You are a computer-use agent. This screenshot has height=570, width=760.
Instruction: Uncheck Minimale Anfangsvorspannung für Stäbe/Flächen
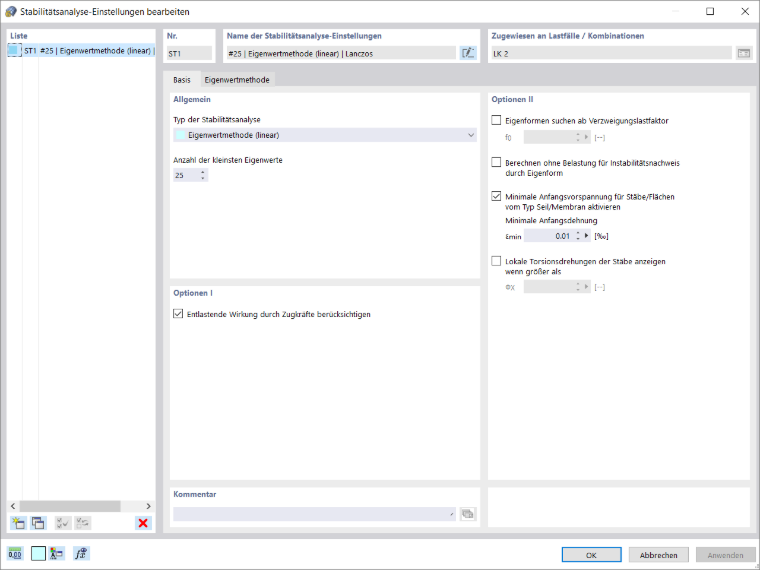tap(496, 196)
